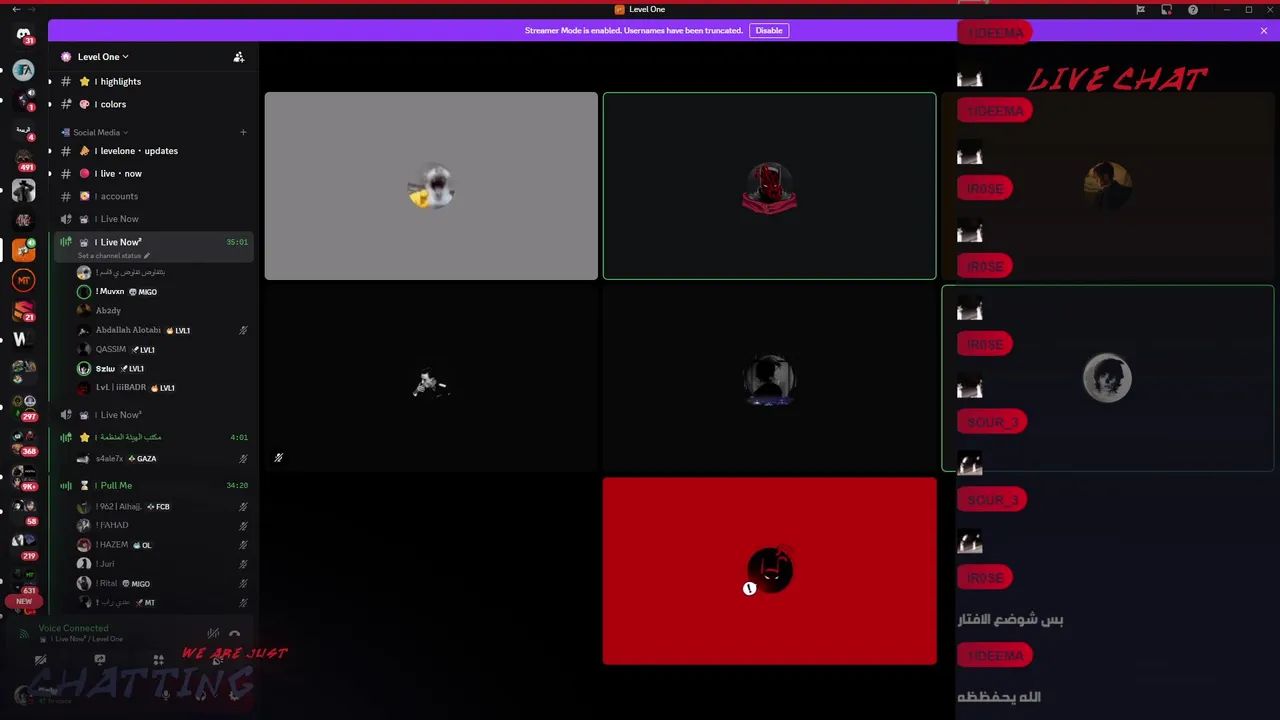Toggle microphone mute in user panel
This screenshot has width=1280, height=720.
pos(167,695)
